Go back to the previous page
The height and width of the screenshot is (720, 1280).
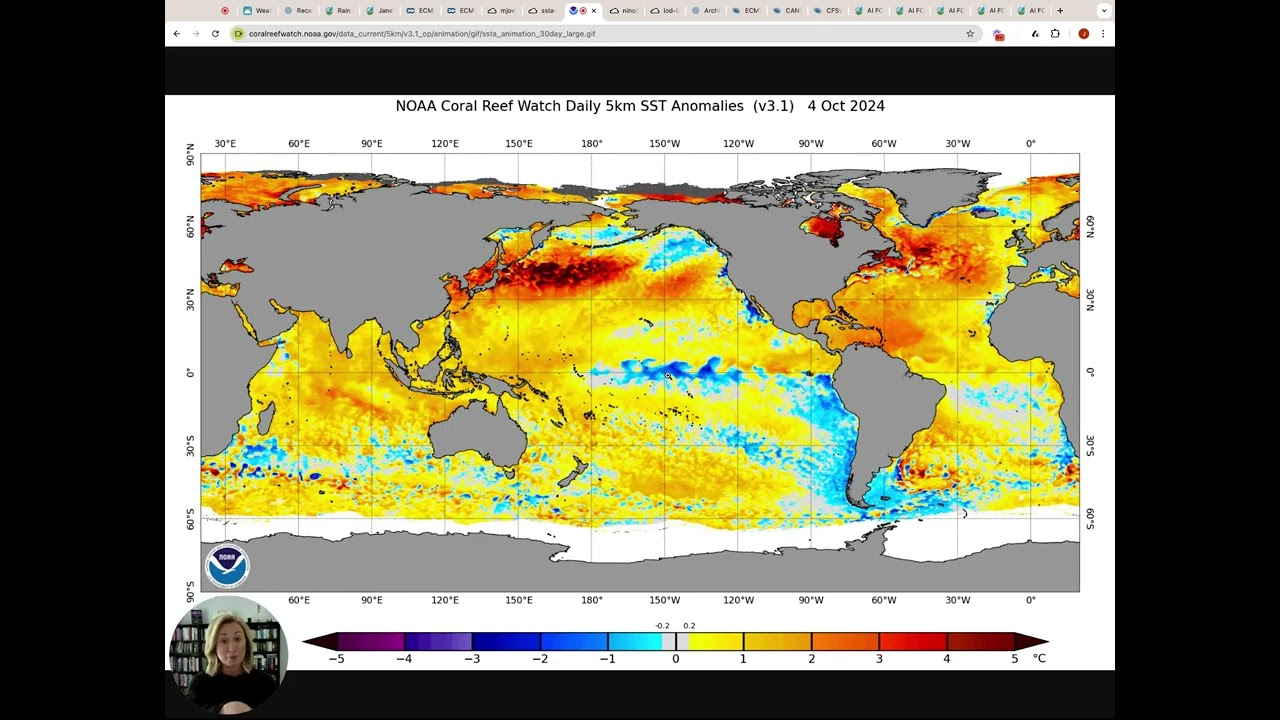click(177, 34)
